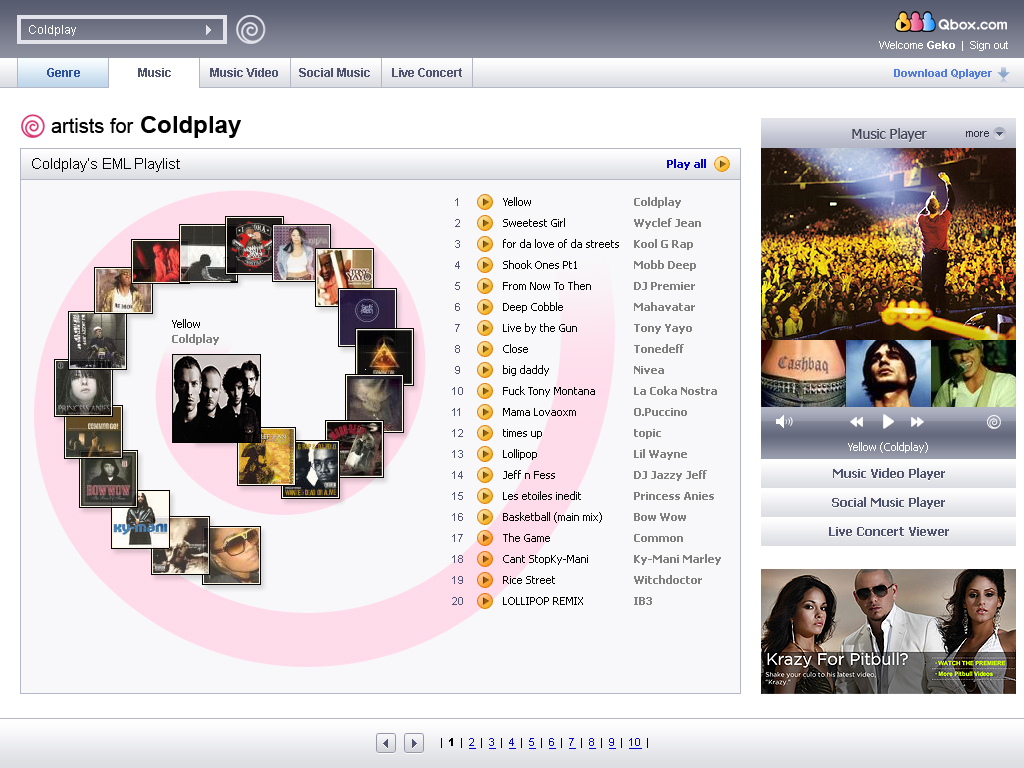Open the Coldplay search dropdown arrow
This screenshot has width=1024, height=768.
(x=208, y=30)
